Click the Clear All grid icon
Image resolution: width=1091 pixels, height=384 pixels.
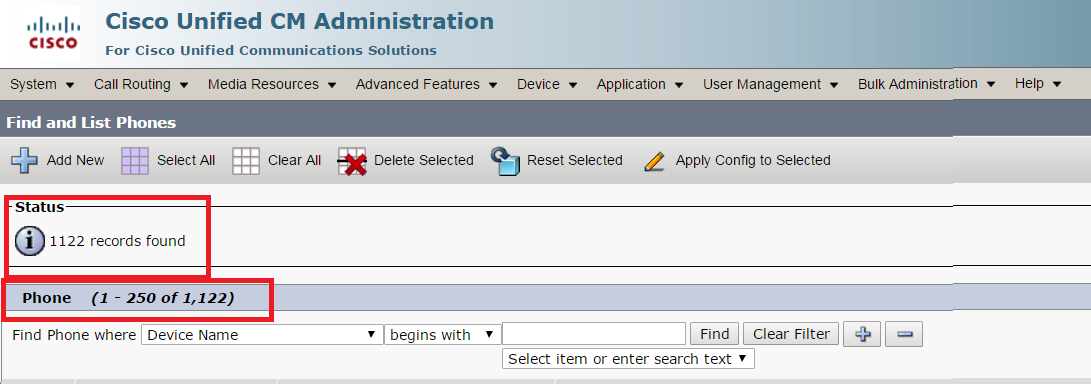246,160
